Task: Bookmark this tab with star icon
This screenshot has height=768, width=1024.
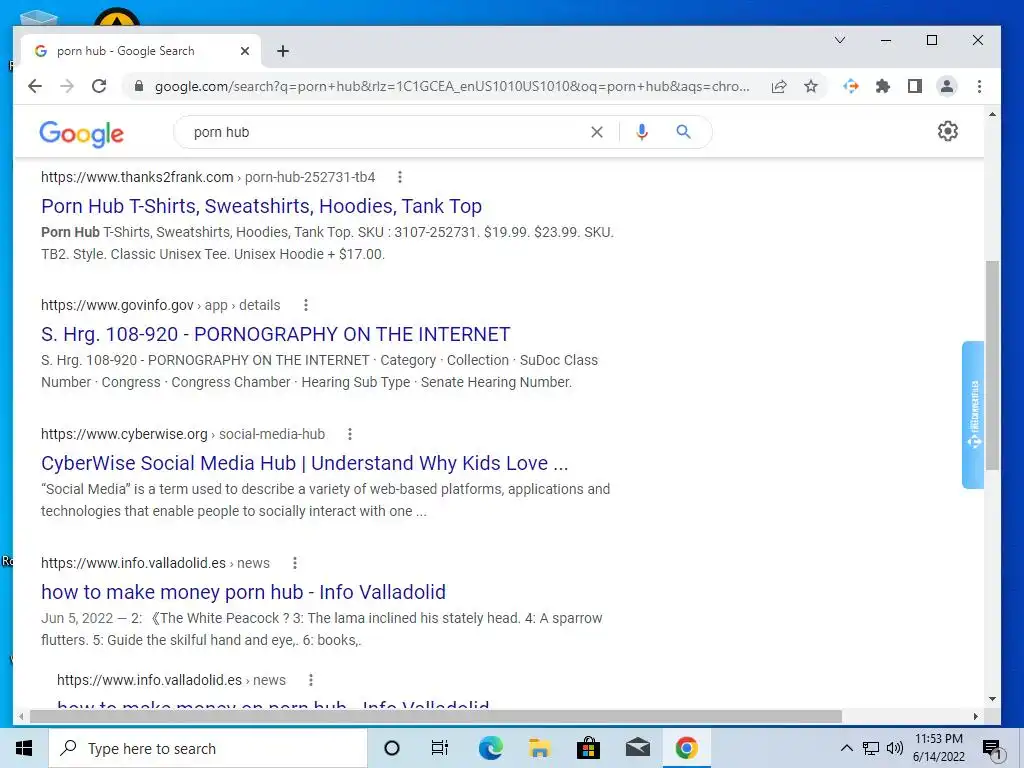Action: tap(811, 86)
